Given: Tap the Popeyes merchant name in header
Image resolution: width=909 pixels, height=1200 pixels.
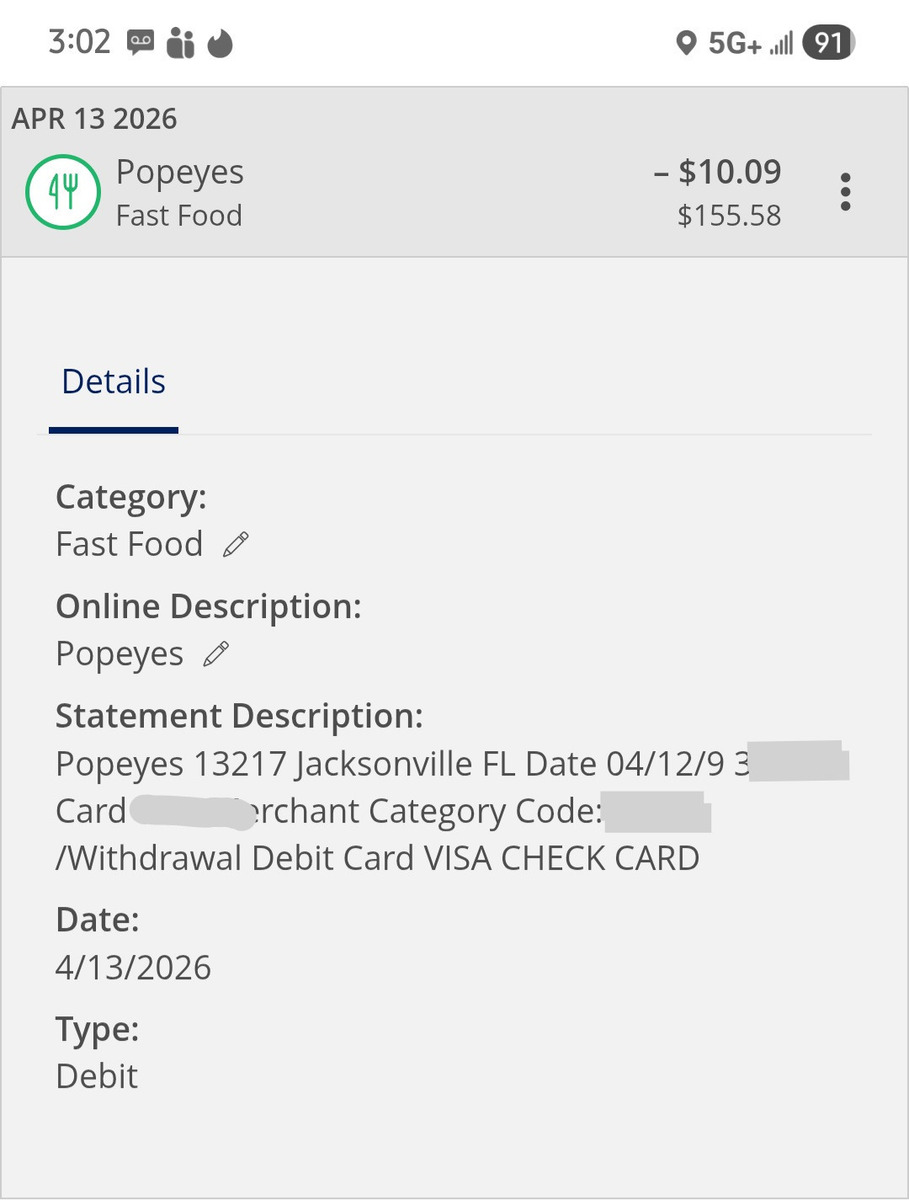Looking at the screenshot, I should pos(180,172).
